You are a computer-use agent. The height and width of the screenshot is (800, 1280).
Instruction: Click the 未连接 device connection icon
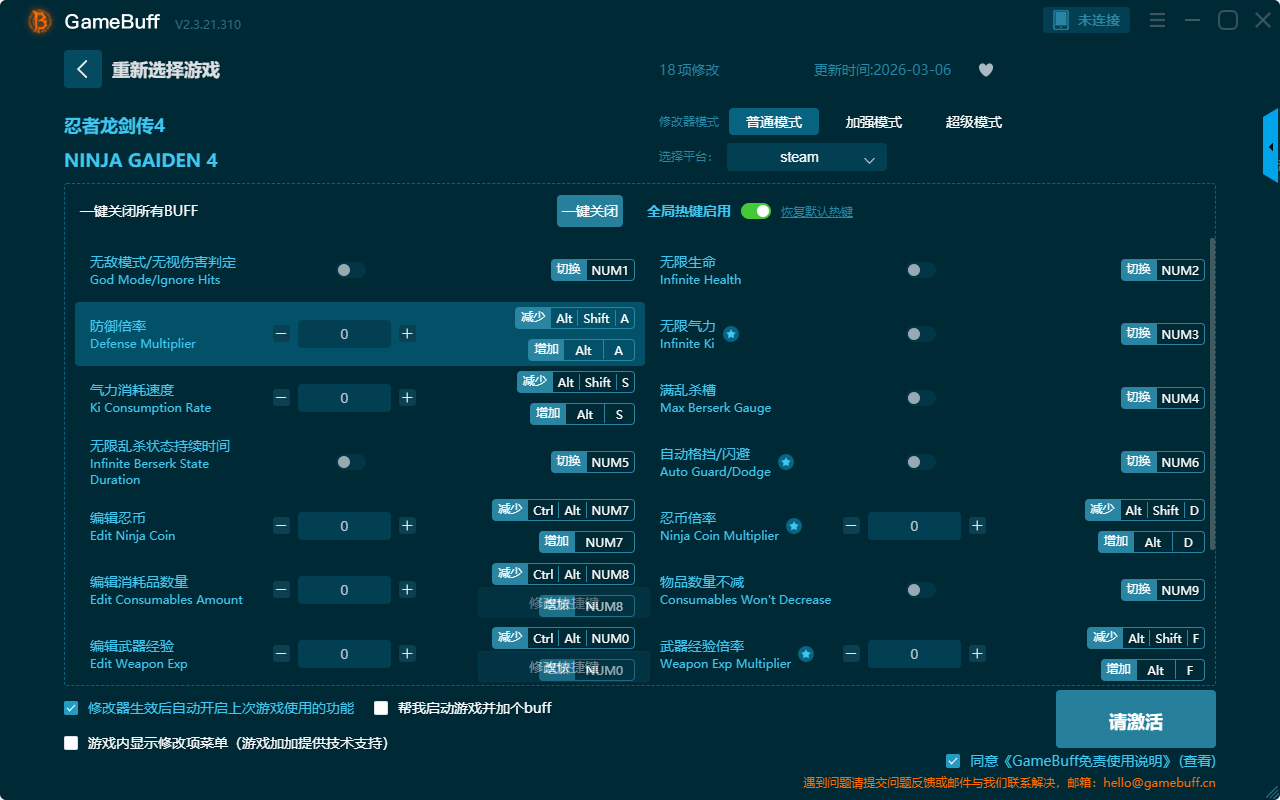pos(1061,20)
